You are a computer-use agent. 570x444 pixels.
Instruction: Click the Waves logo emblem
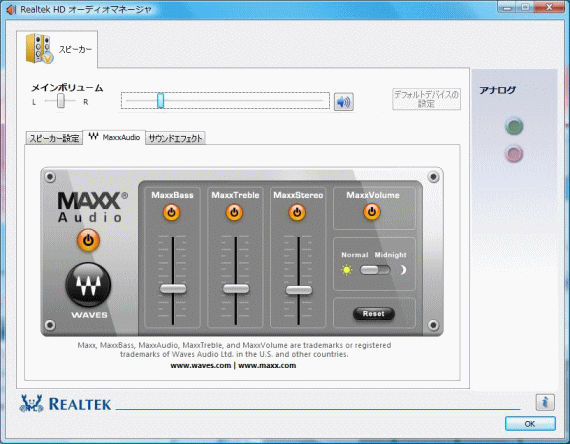88,285
